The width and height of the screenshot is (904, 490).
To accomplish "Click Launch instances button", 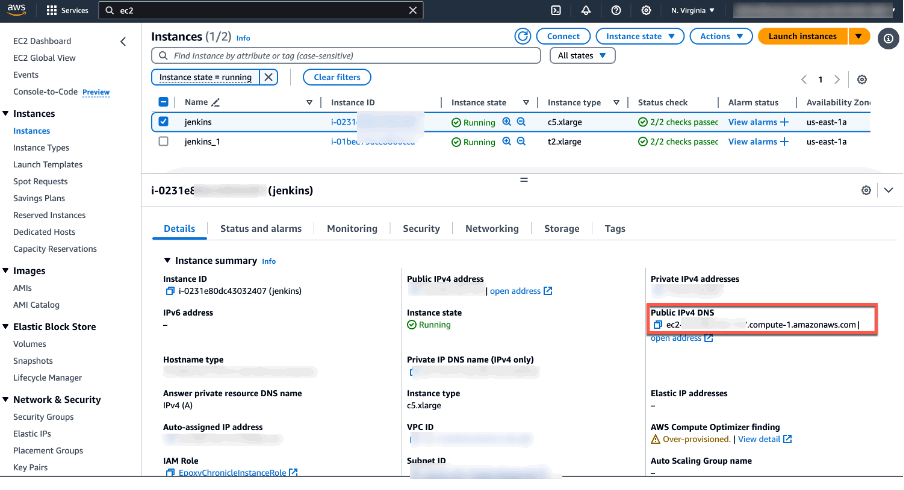I will (x=803, y=36).
